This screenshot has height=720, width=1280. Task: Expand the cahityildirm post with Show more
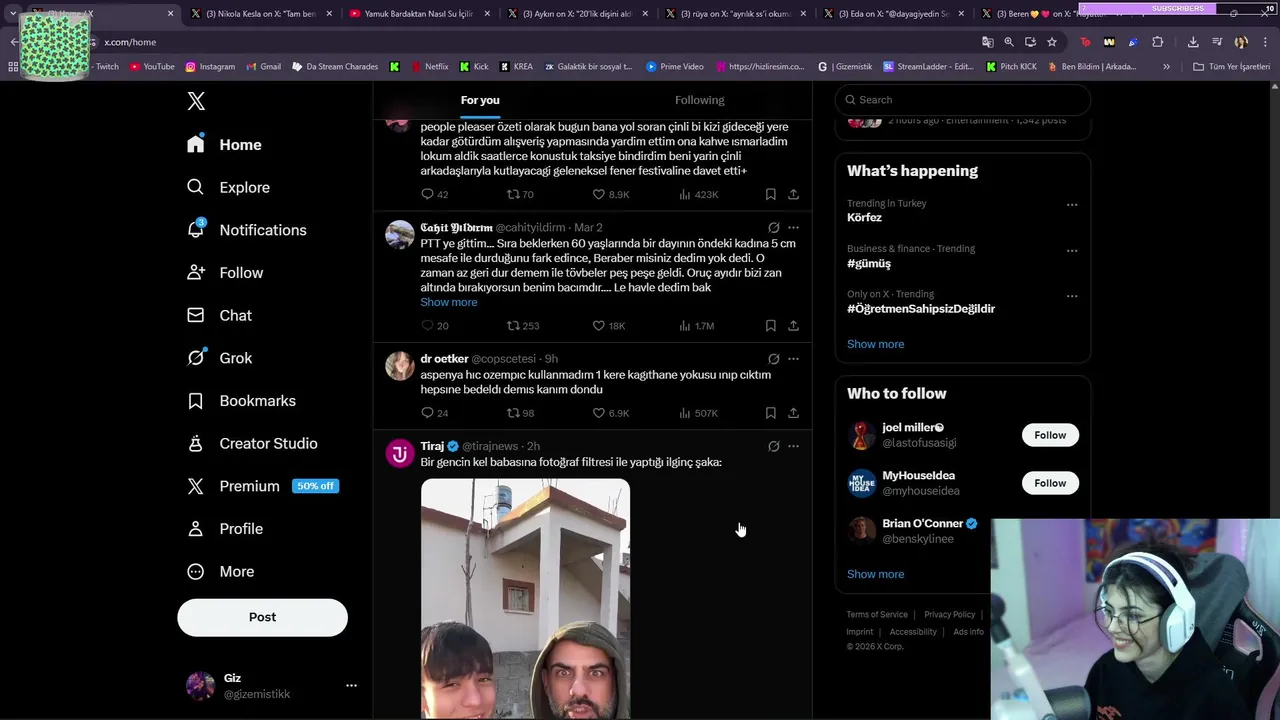pos(449,302)
